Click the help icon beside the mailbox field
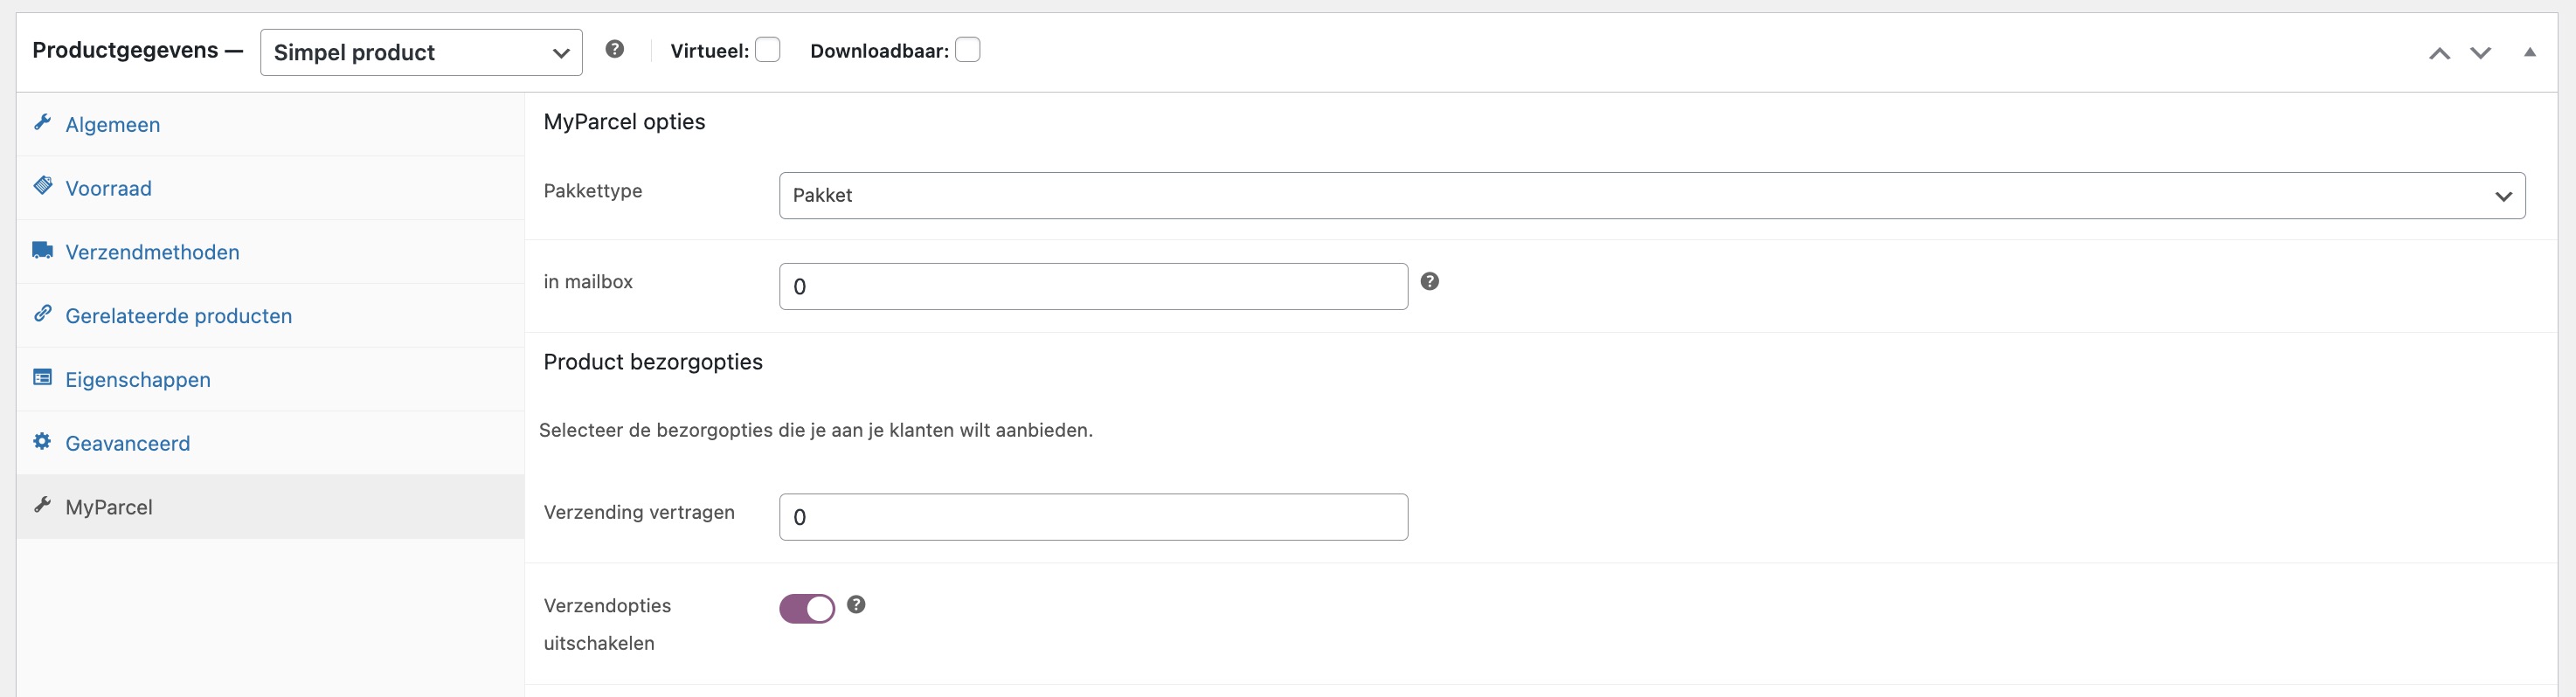Image resolution: width=2576 pixels, height=697 pixels. 1430,281
